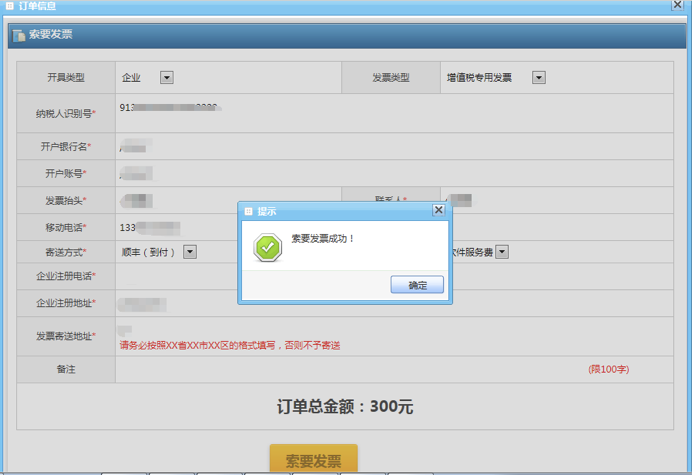Open the 寄送方式 dropdown showing 顺丰
Image resolution: width=692 pixels, height=475 pixels.
(x=189, y=252)
